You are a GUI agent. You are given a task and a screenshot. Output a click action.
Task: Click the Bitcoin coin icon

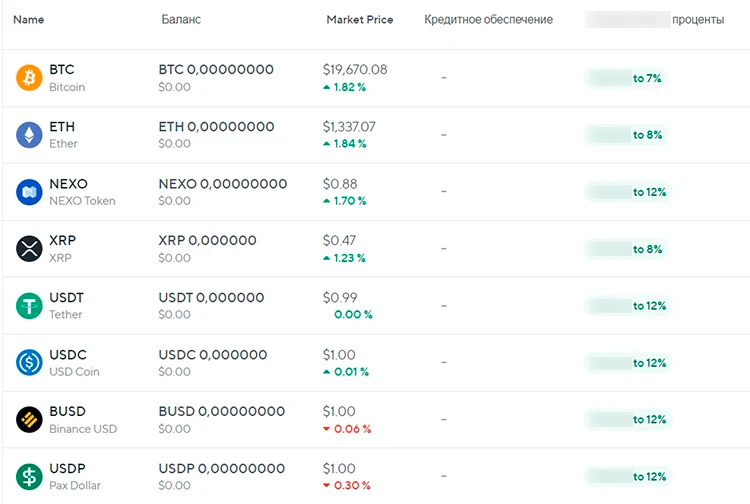pyautogui.click(x=29, y=78)
